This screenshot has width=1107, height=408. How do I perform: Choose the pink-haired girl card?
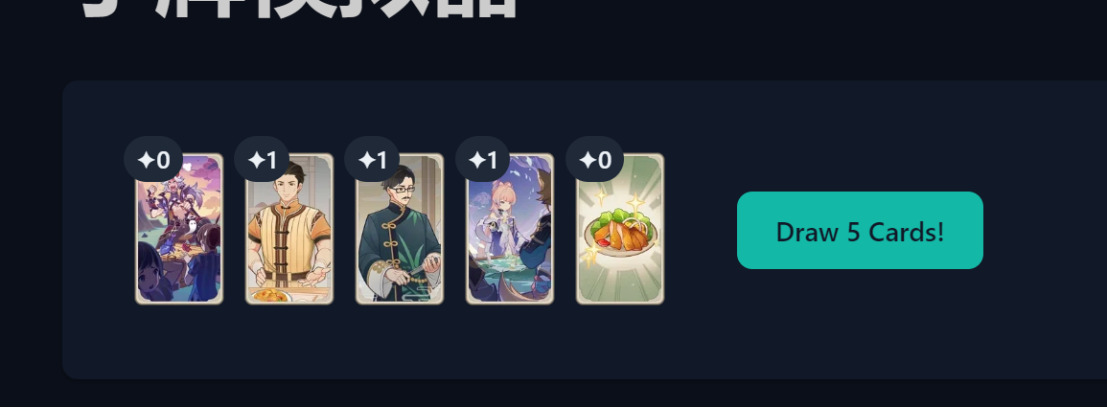pos(510,229)
